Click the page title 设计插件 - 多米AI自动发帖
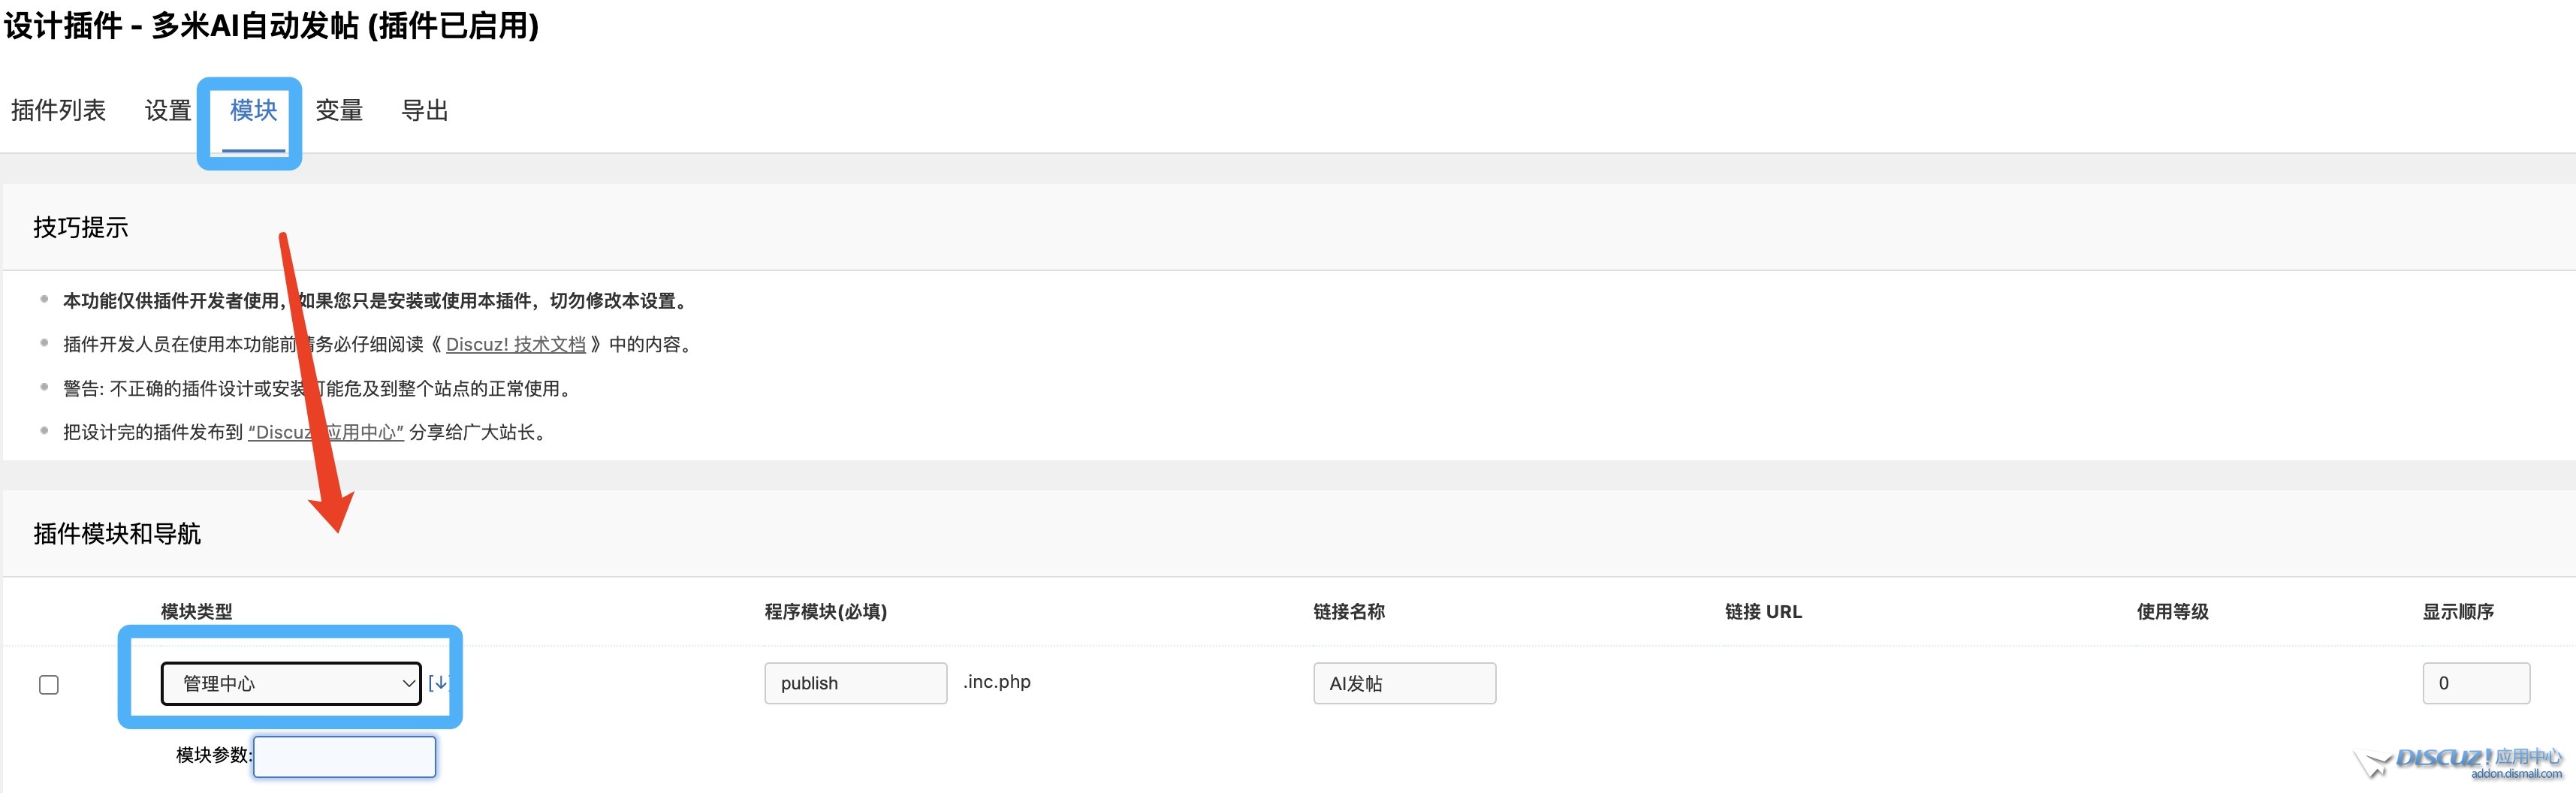This screenshot has height=793, width=2576. [x=271, y=25]
